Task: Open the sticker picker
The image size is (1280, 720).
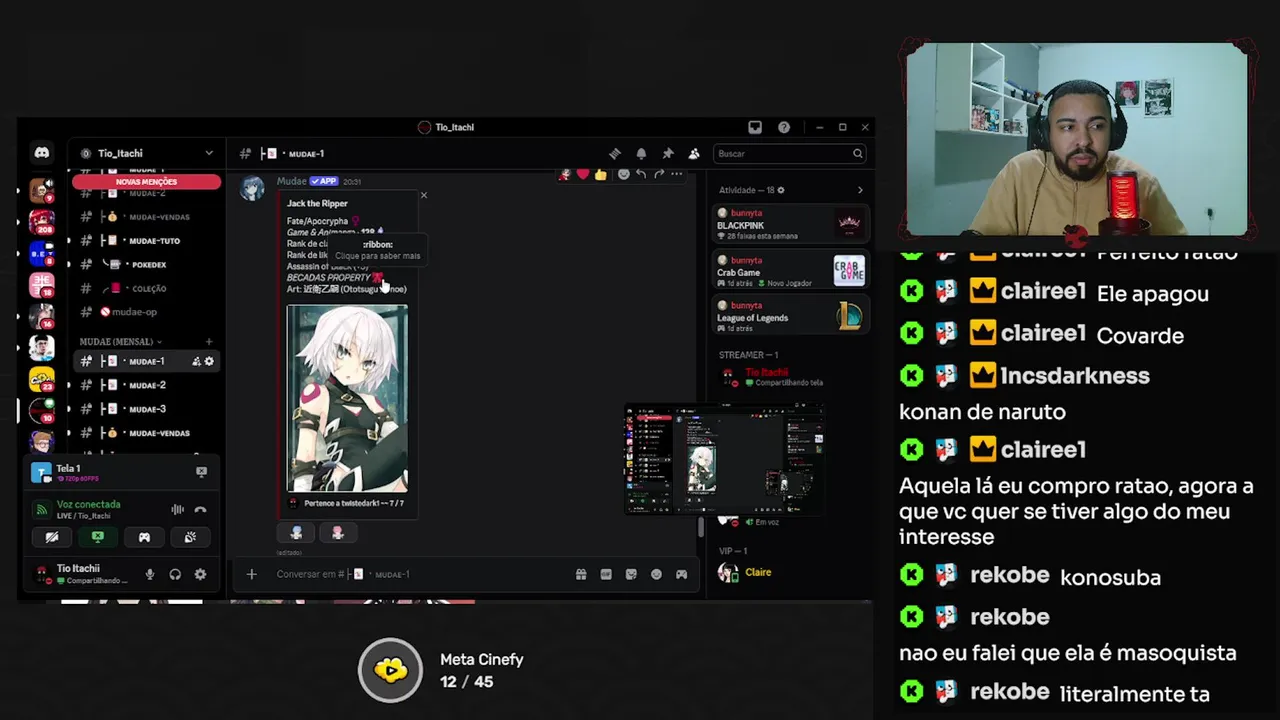Action: (631, 574)
